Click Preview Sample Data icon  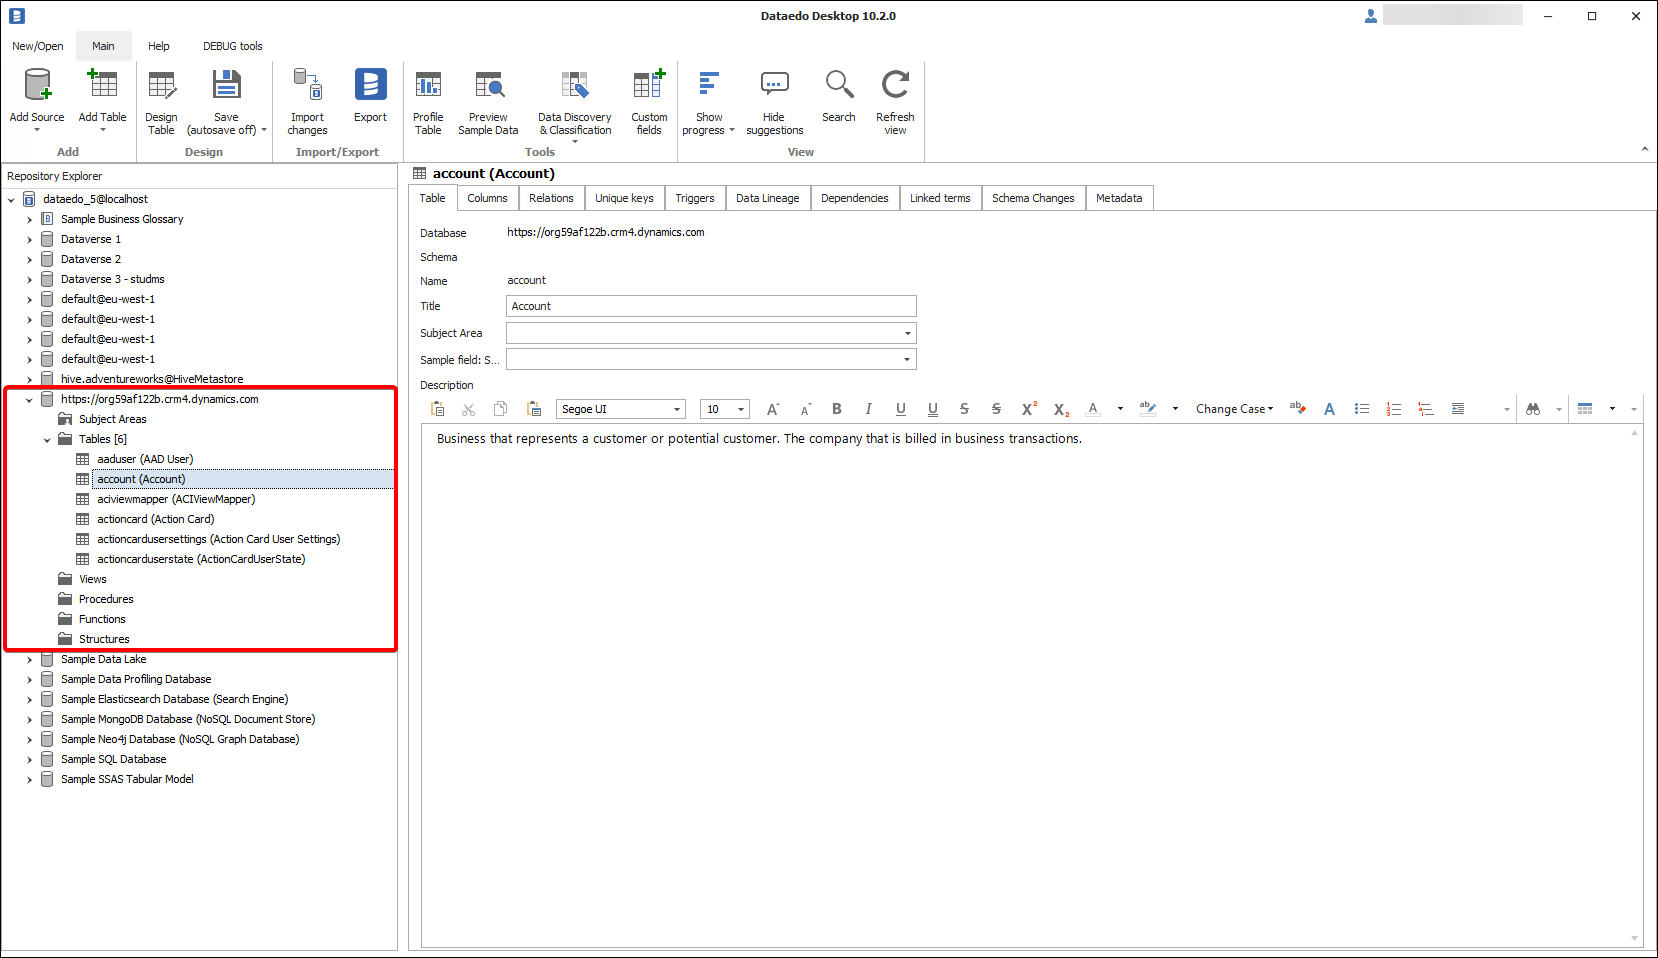click(x=488, y=86)
